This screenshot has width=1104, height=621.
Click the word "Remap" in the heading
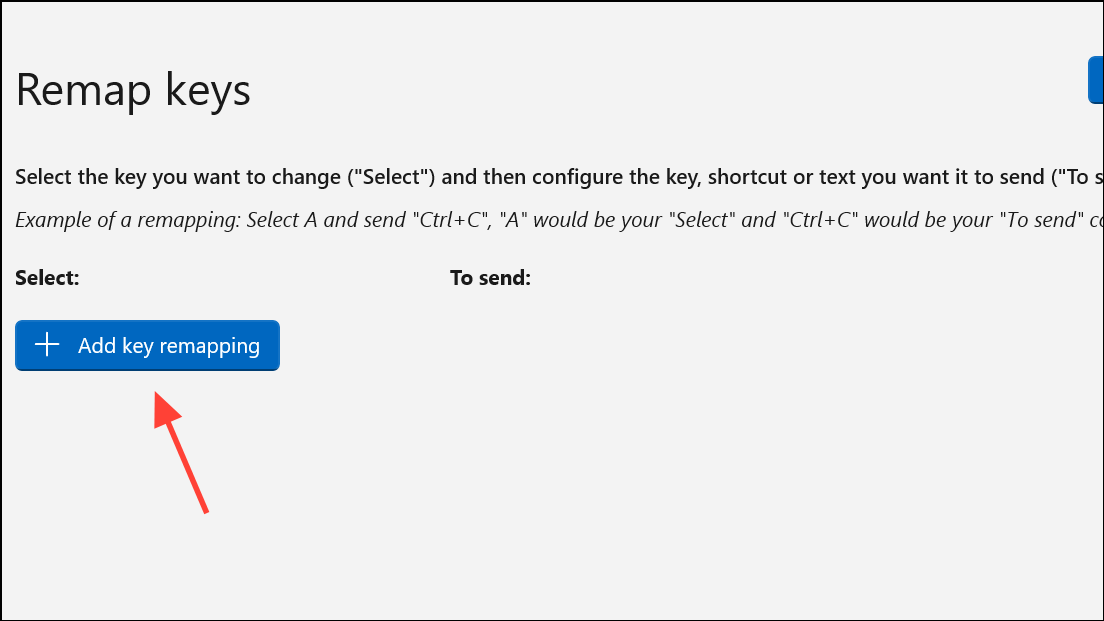[82, 90]
